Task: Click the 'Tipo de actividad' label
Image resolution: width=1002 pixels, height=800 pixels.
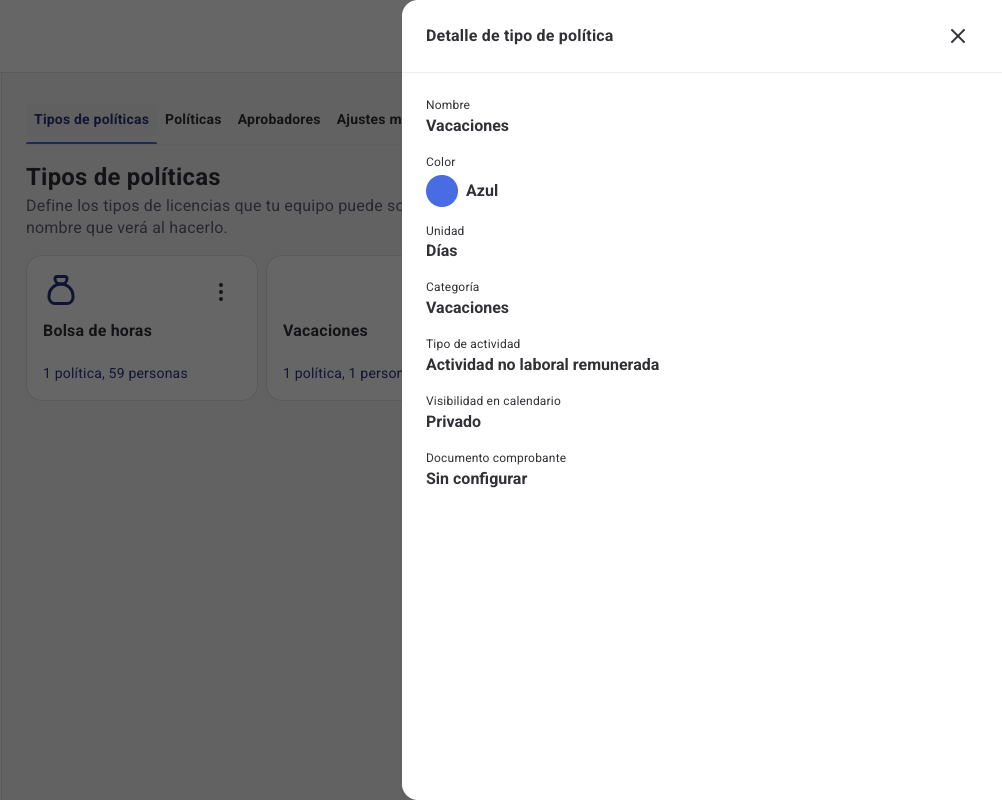Action: point(473,344)
